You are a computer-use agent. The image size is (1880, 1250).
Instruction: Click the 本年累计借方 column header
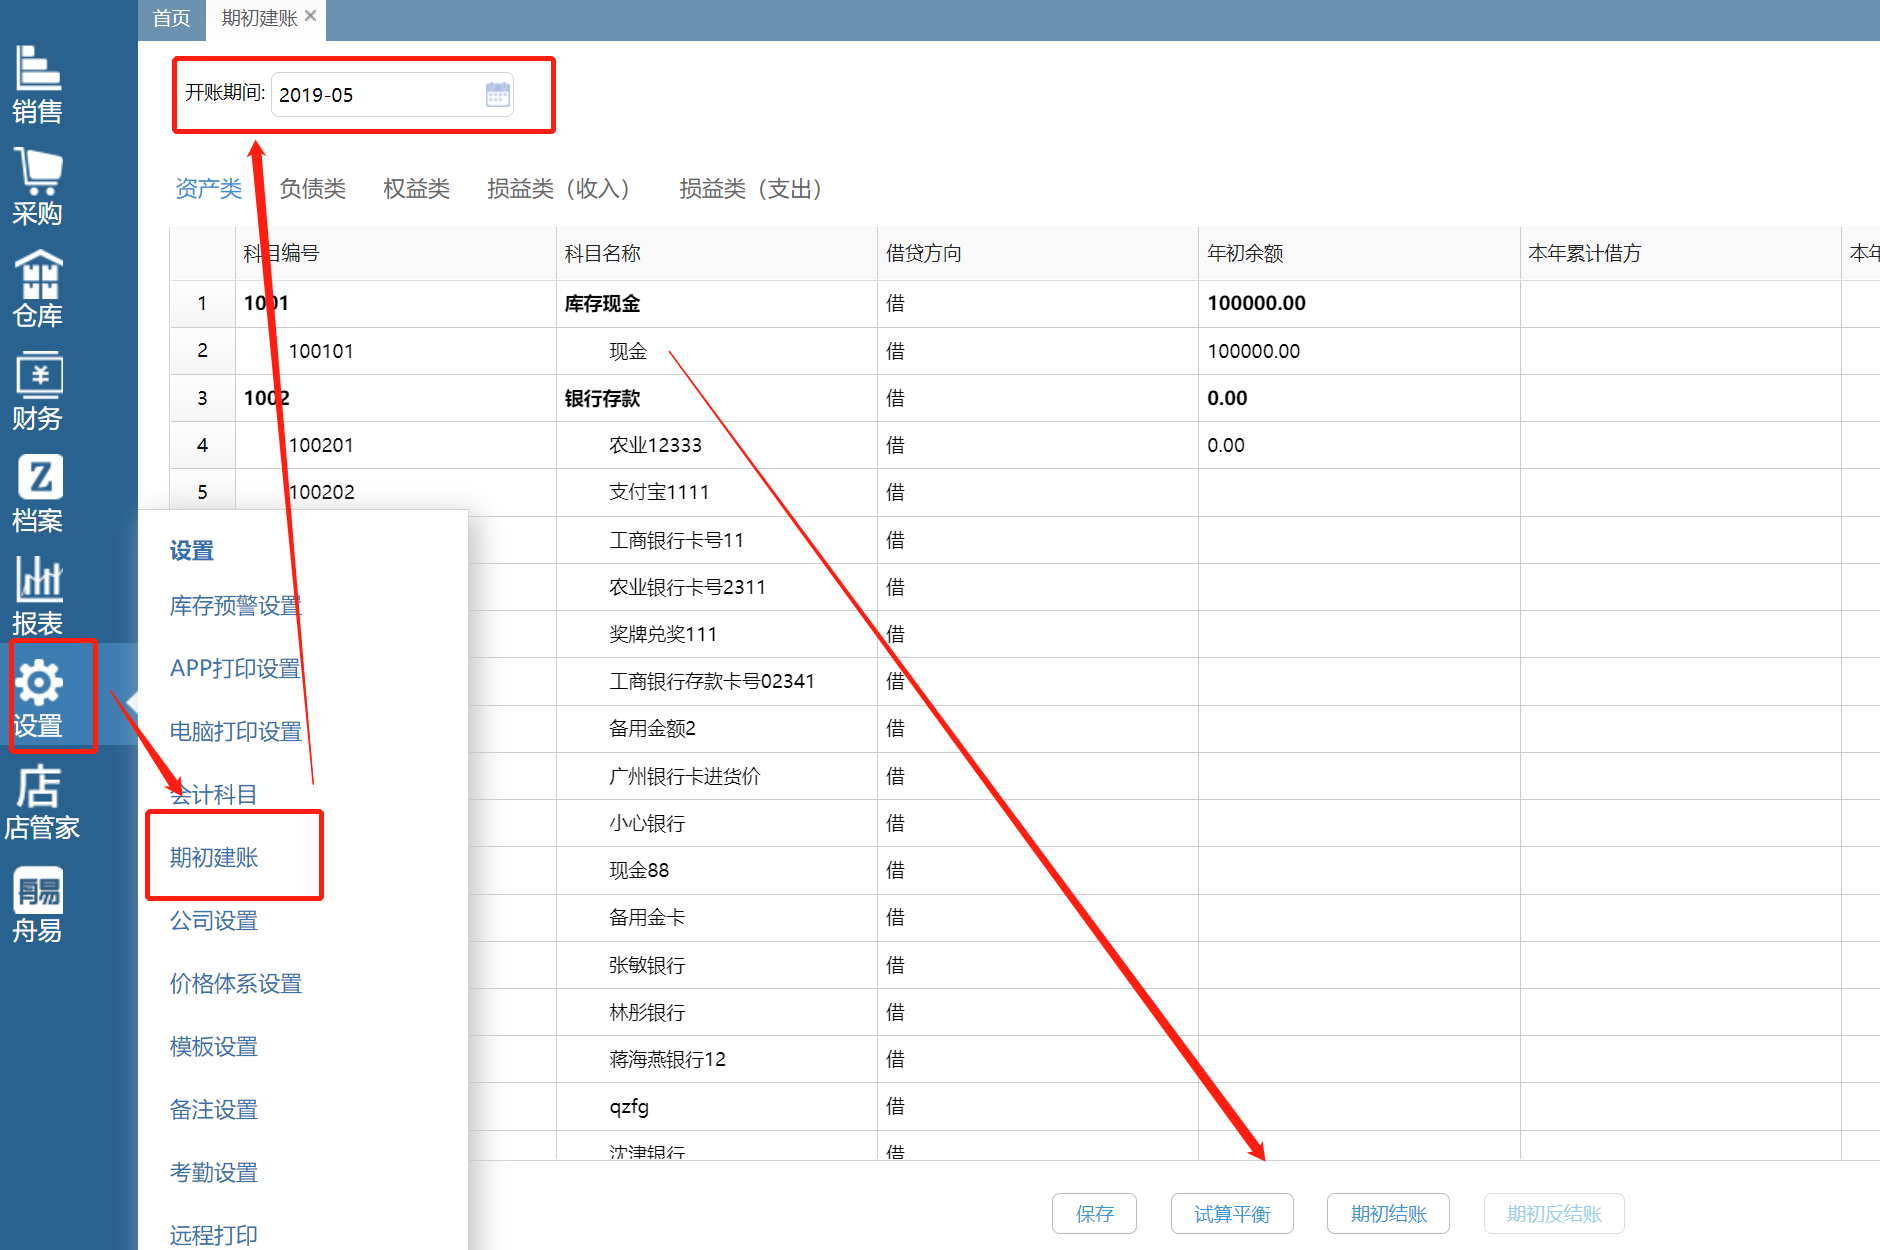coord(1679,254)
